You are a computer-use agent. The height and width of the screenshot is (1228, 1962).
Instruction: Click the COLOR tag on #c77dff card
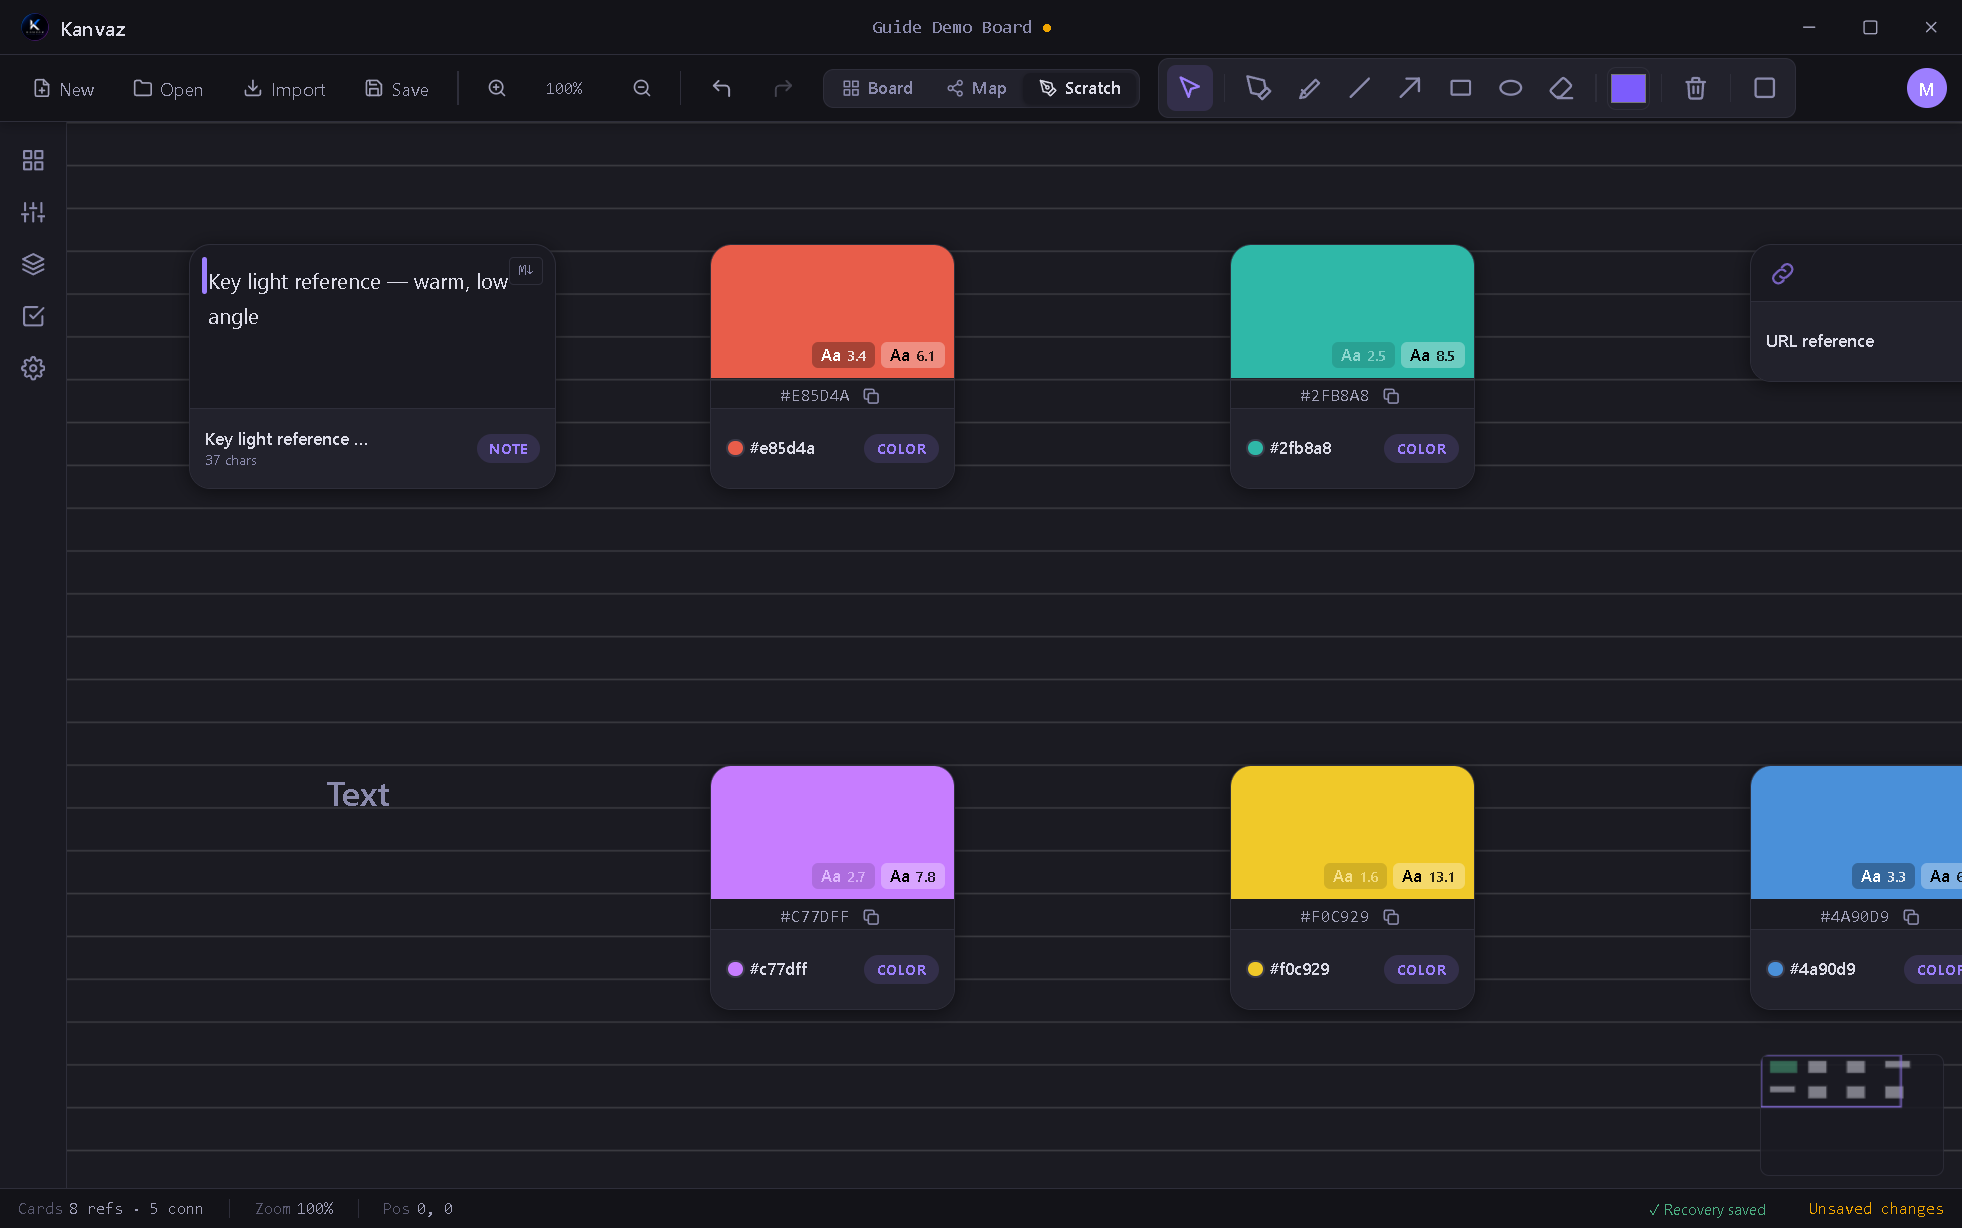point(901,970)
